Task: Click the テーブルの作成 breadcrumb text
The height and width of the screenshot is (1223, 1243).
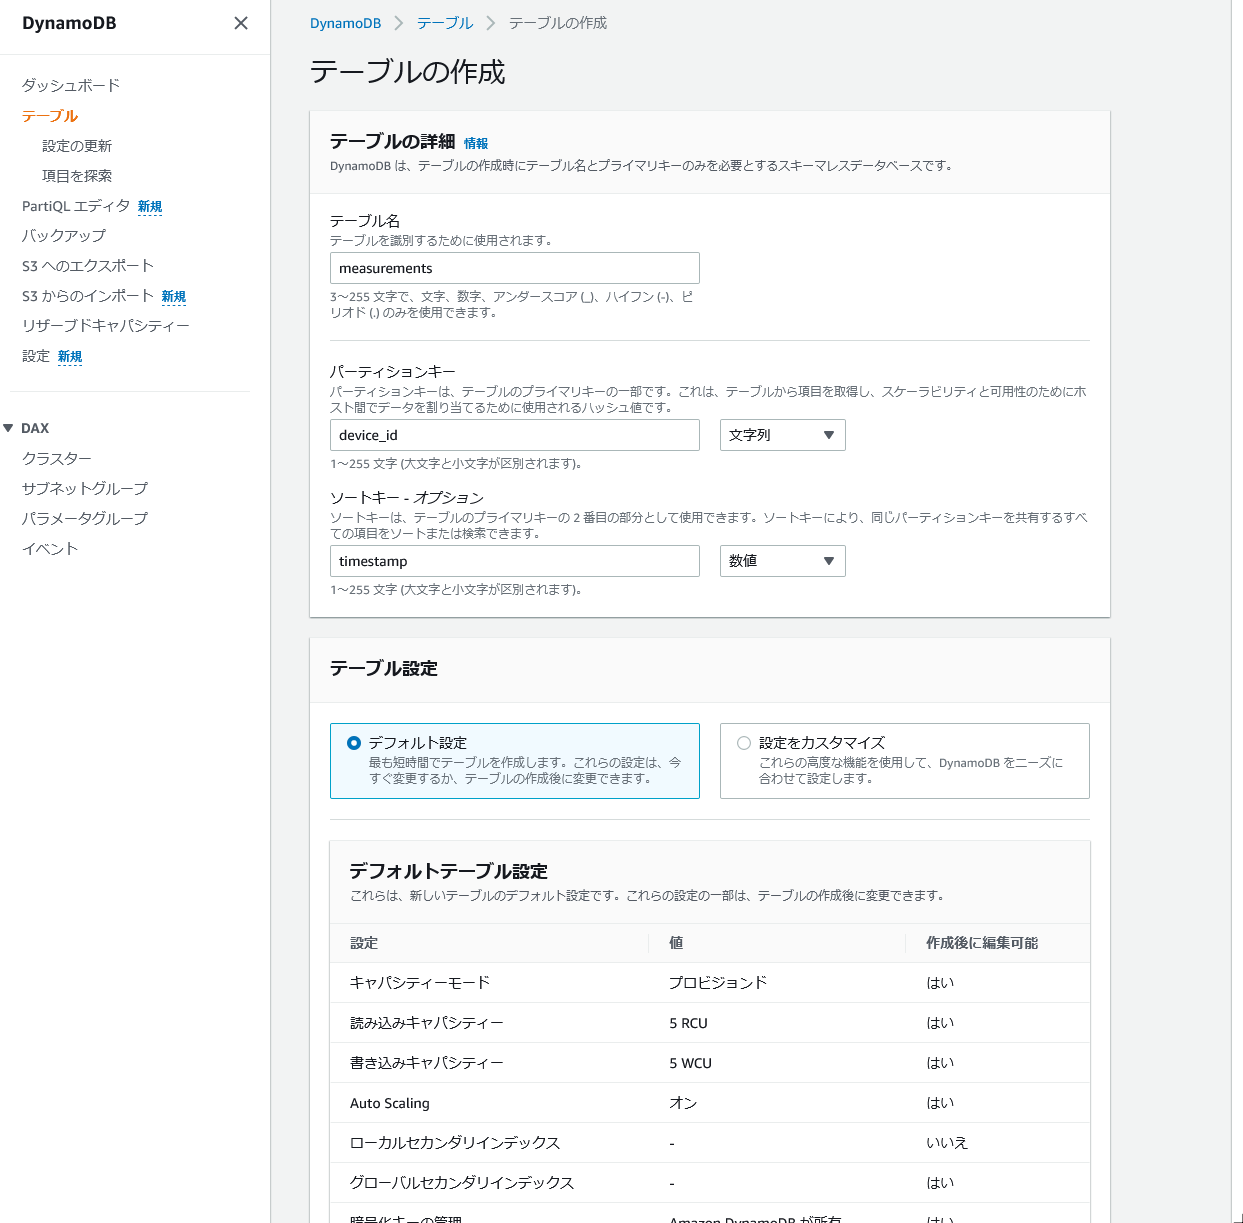Action: click(558, 23)
